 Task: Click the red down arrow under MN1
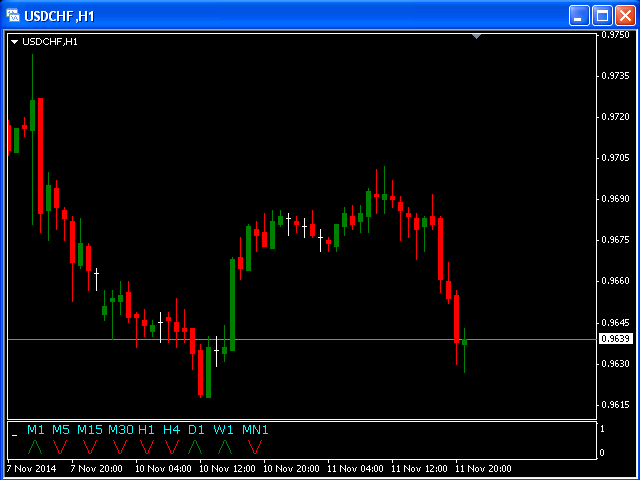[x=255, y=446]
